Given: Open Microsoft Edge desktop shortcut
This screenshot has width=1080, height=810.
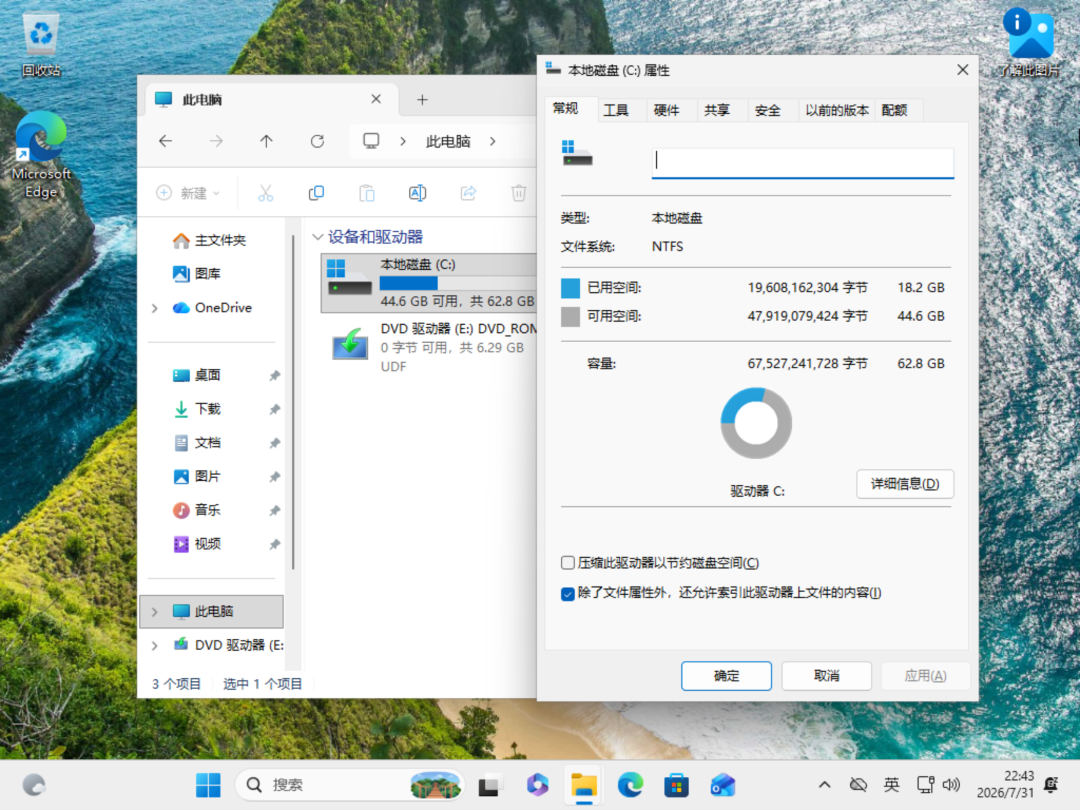Looking at the screenshot, I should [x=41, y=155].
